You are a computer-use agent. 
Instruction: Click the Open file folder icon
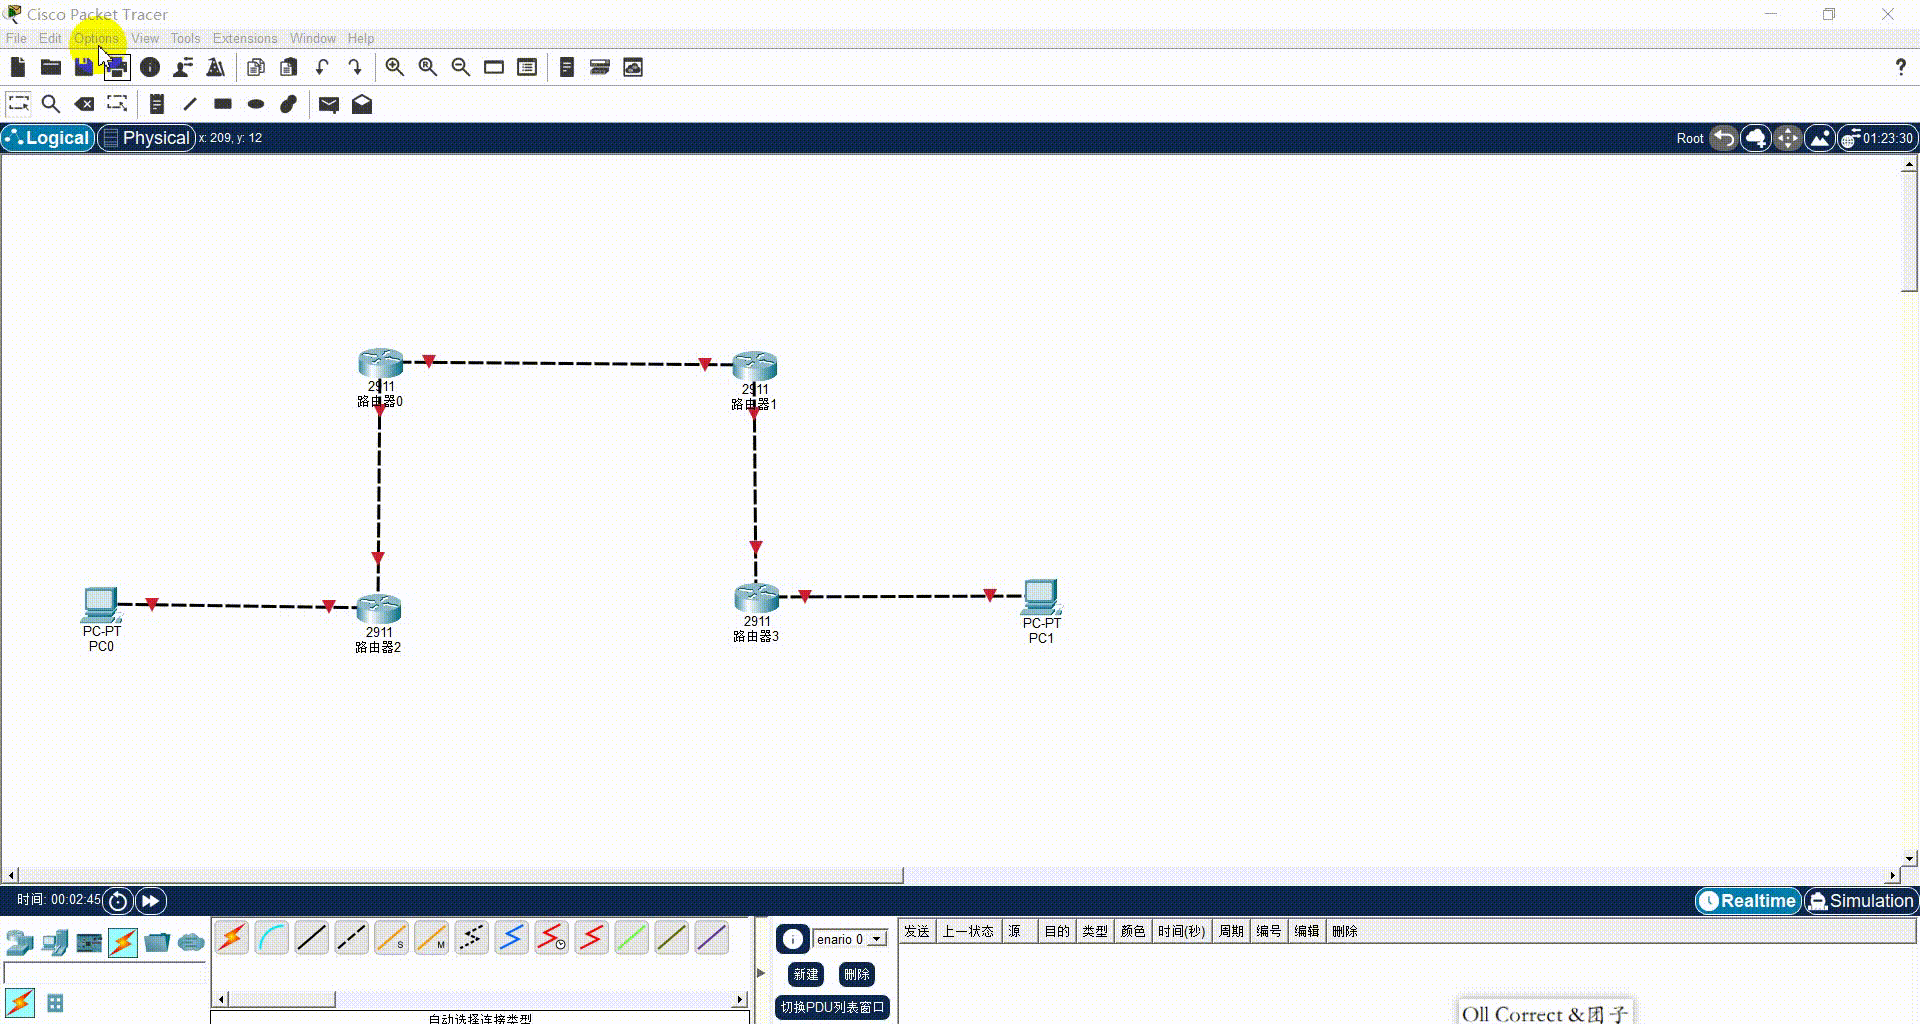pos(51,67)
